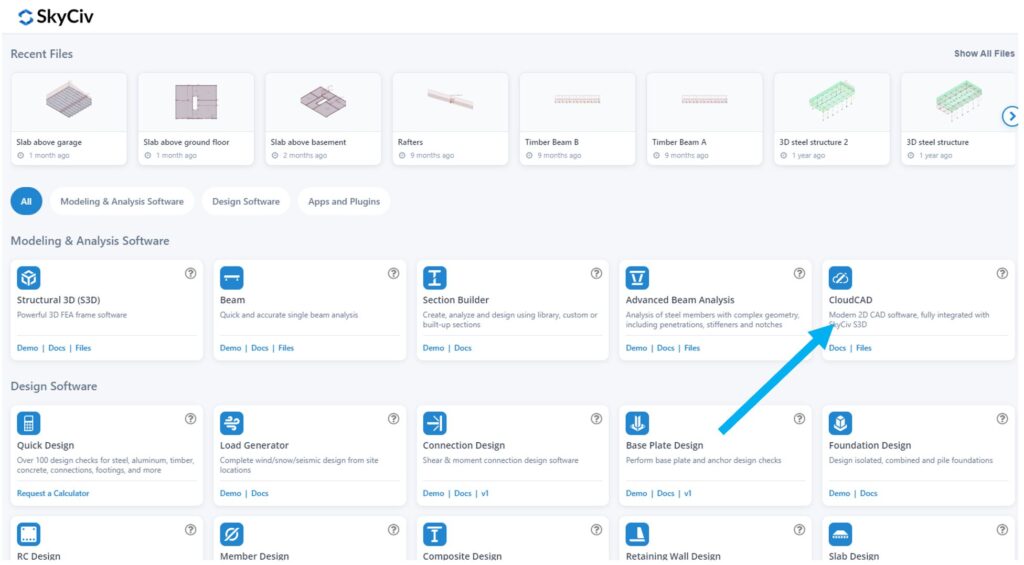
Task: Open Beam Demo link
Action: [x=231, y=348]
